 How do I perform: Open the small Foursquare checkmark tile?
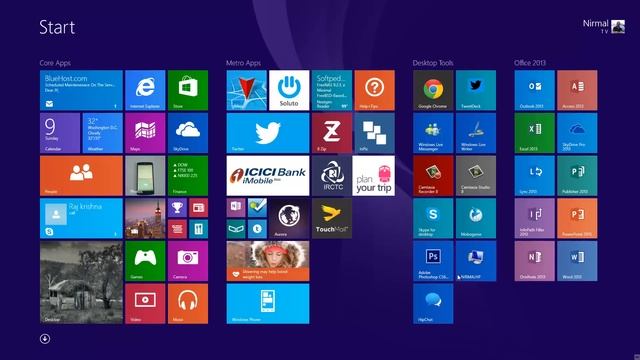pyautogui.click(x=257, y=208)
